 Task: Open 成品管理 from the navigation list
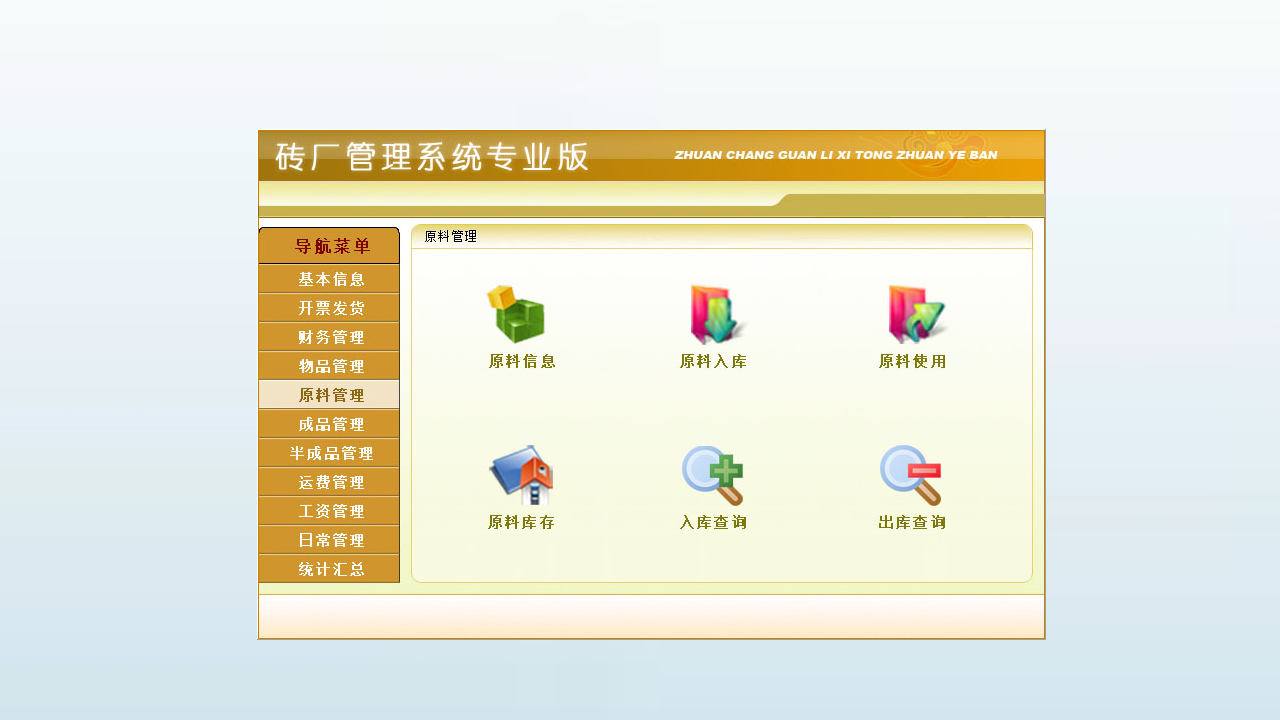tap(329, 424)
